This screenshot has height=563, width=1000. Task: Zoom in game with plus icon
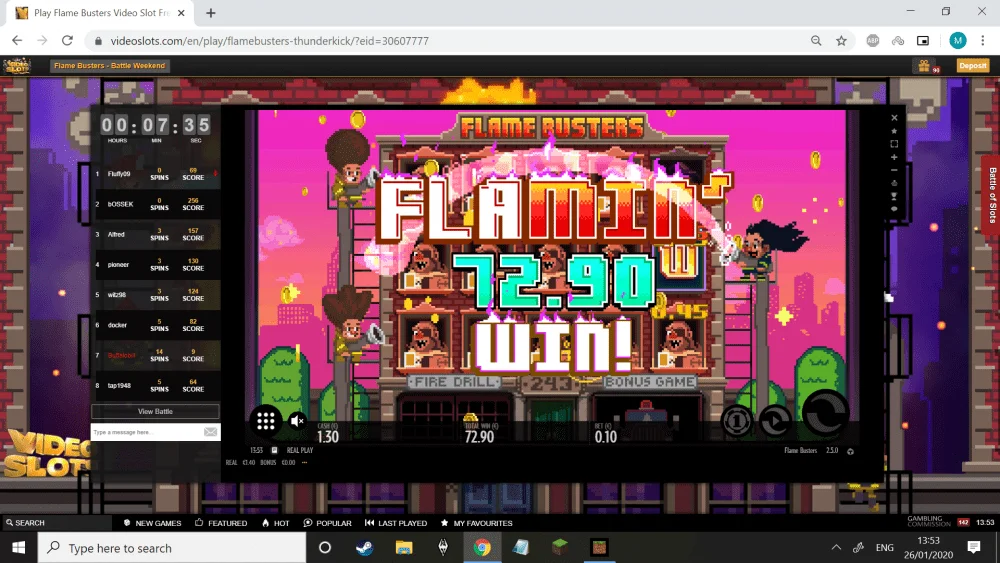pos(894,157)
